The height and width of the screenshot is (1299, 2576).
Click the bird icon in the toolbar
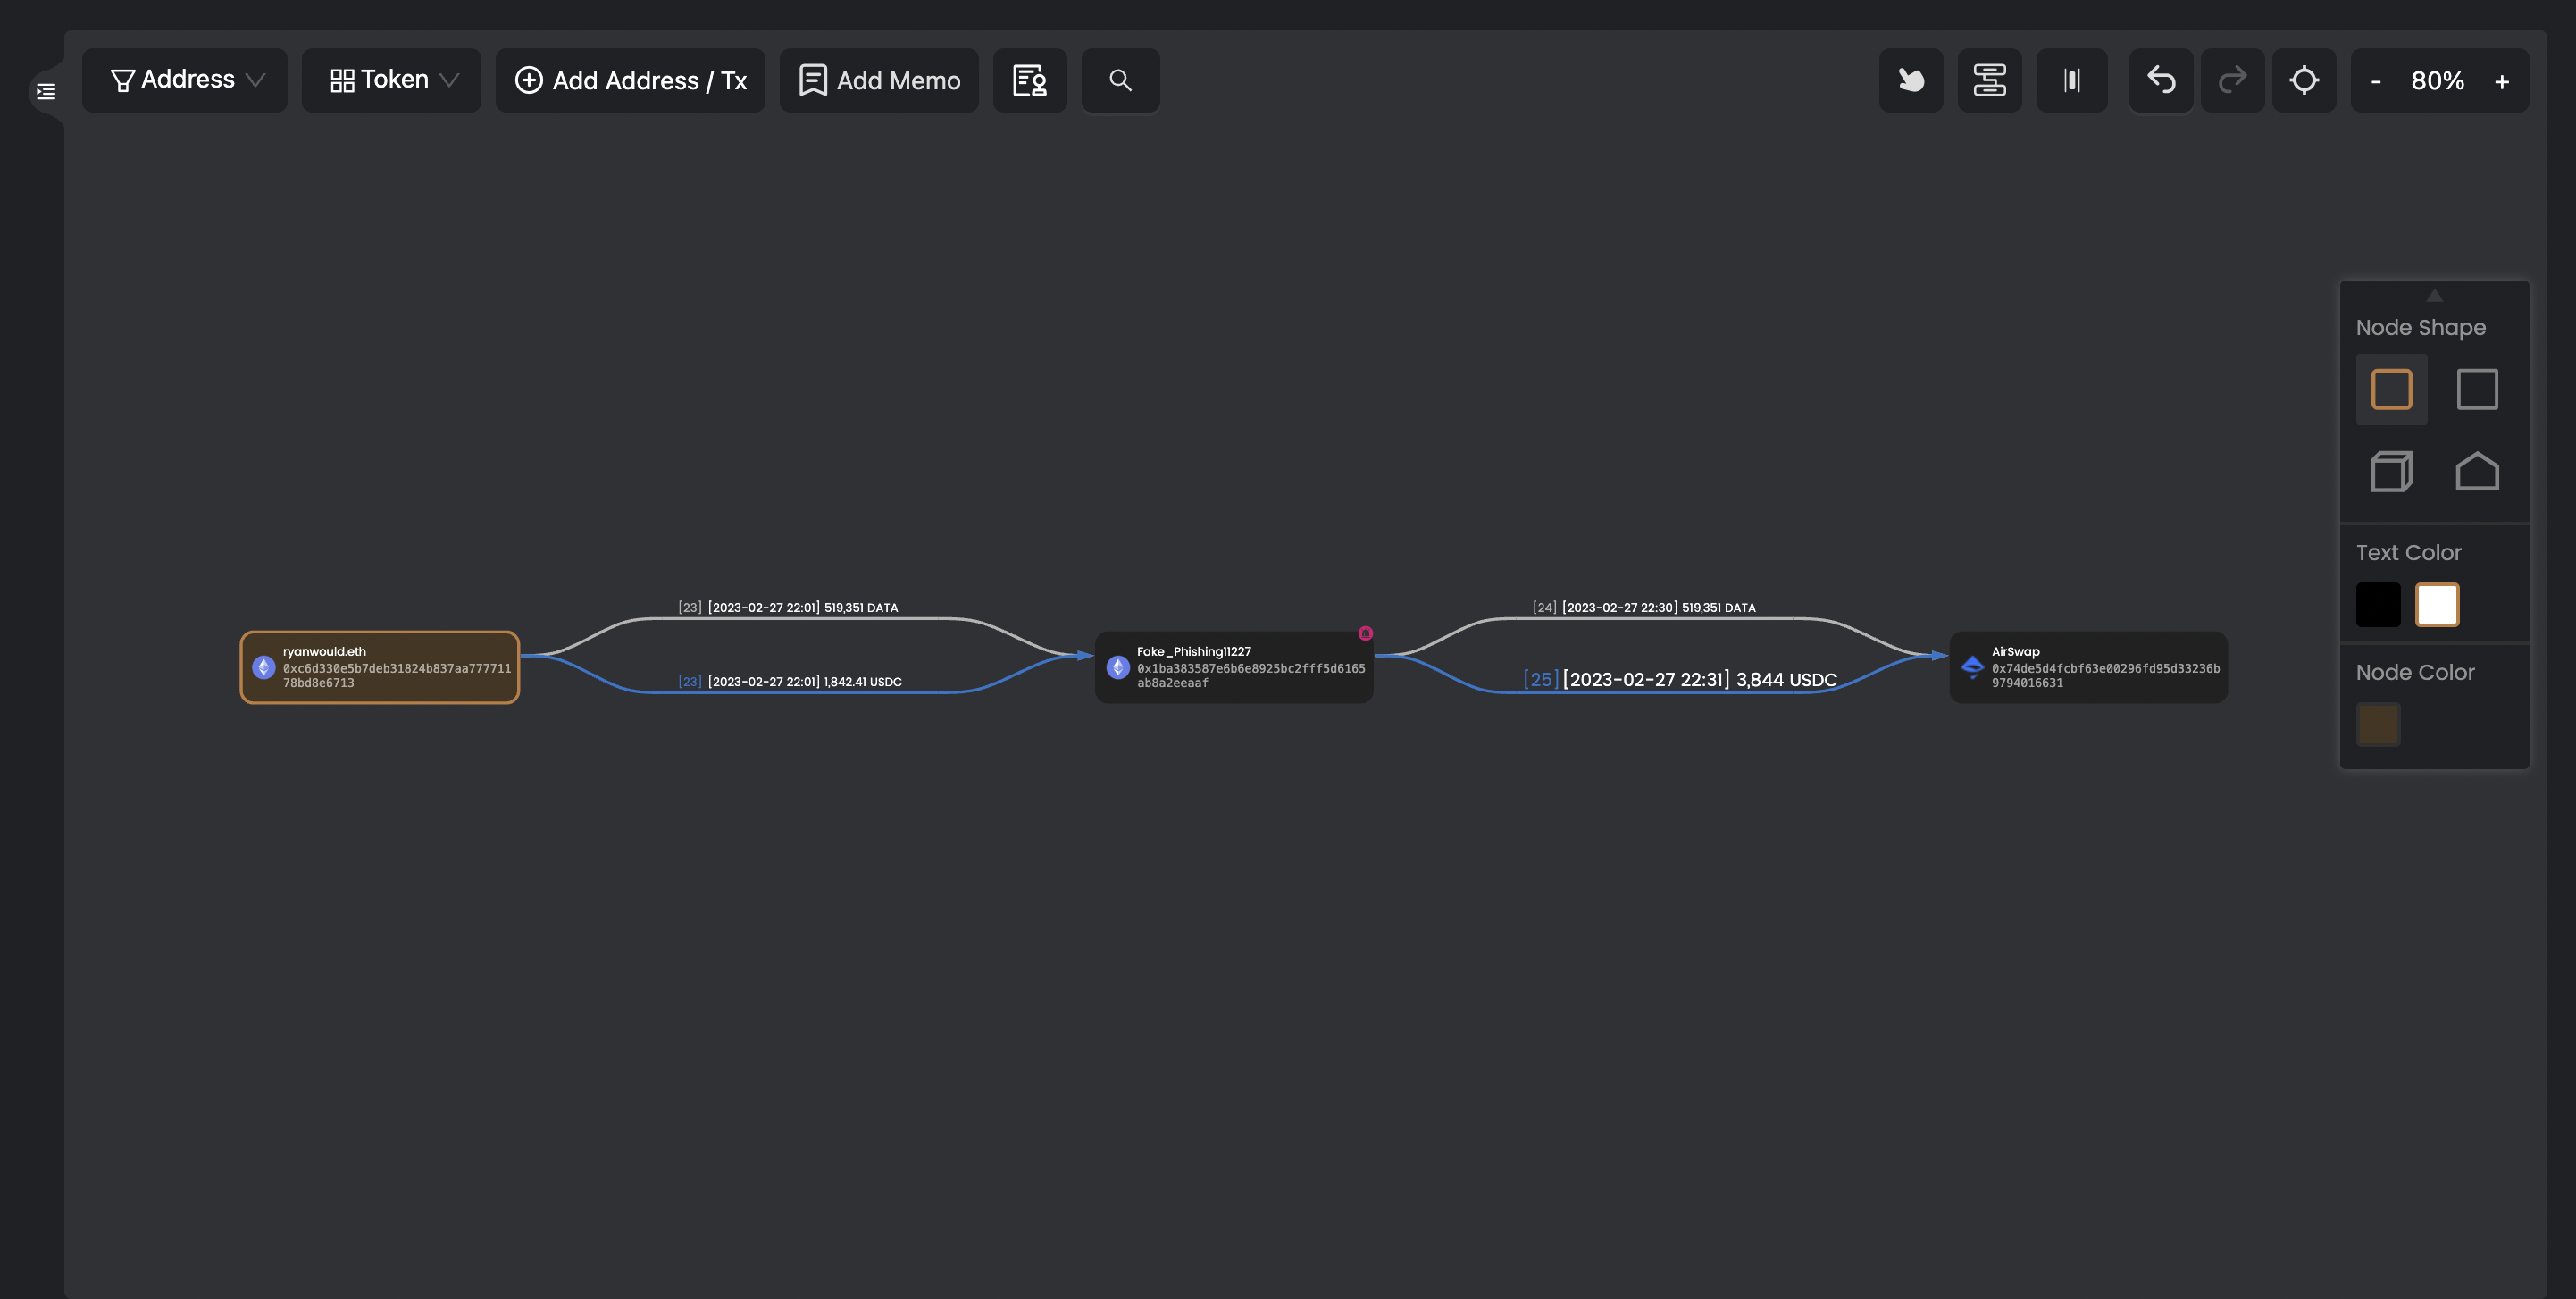tap(1911, 80)
